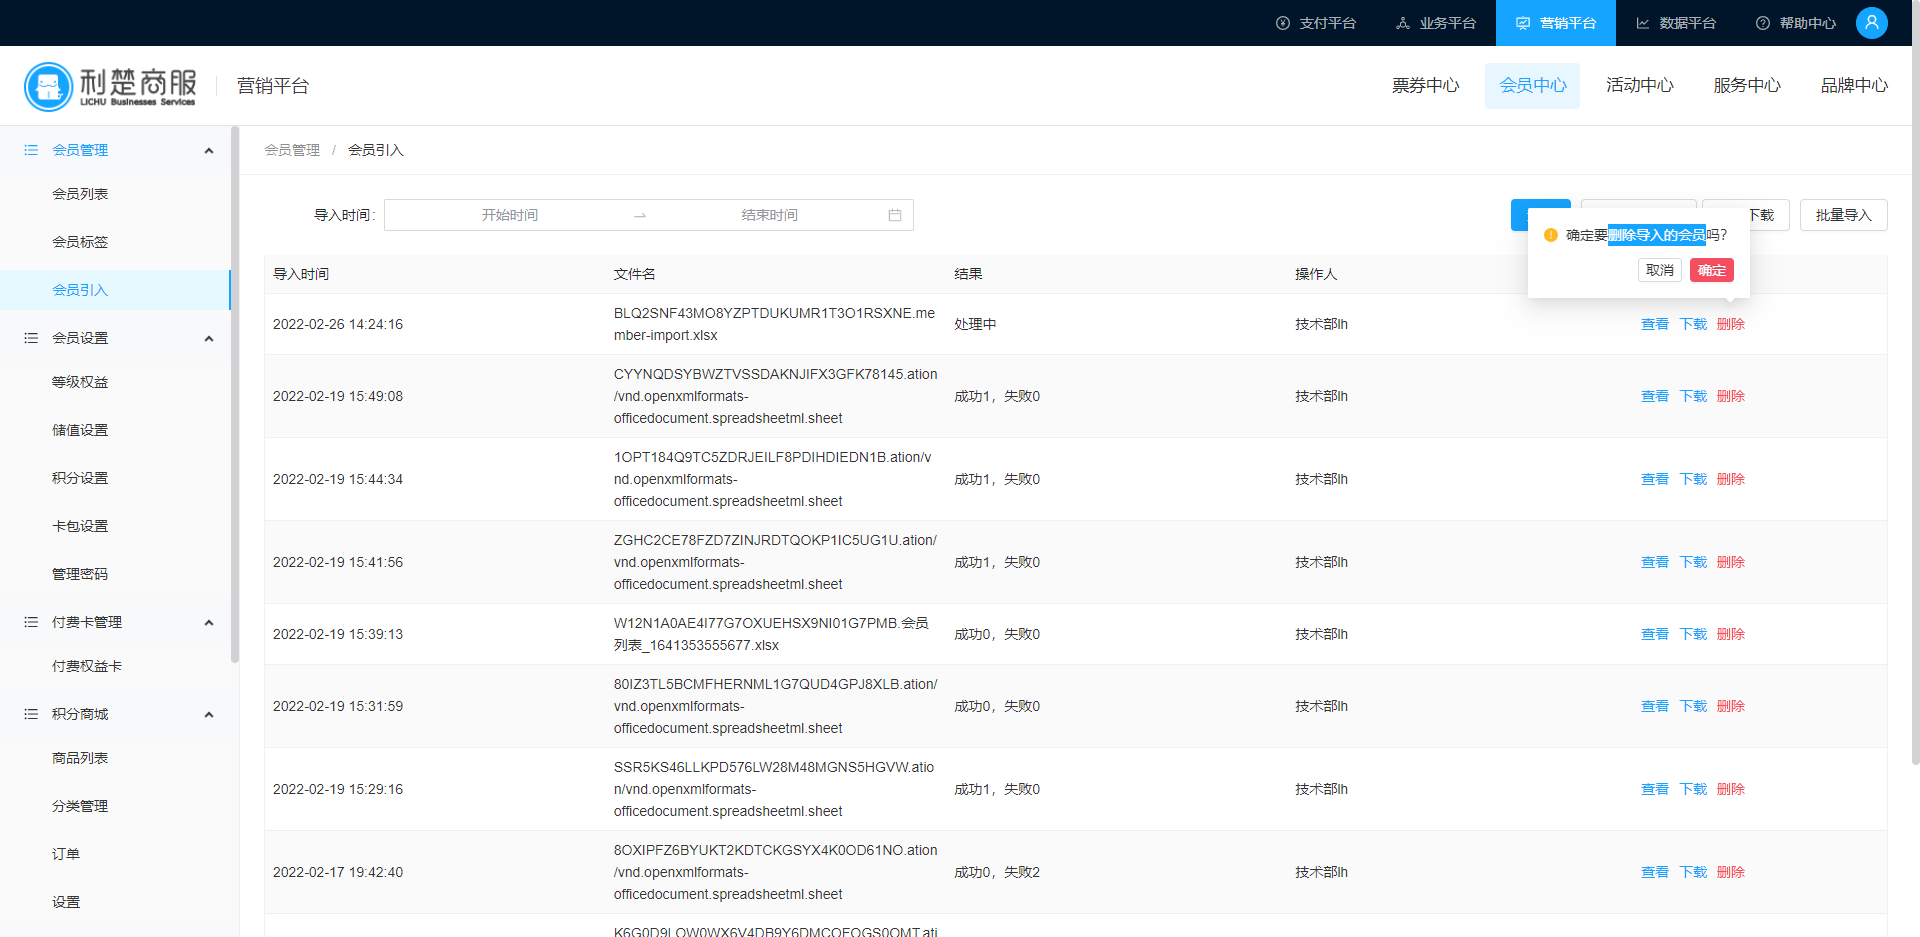Click the 批量导入 button
Screen dimensions: 1920x937
click(1843, 215)
